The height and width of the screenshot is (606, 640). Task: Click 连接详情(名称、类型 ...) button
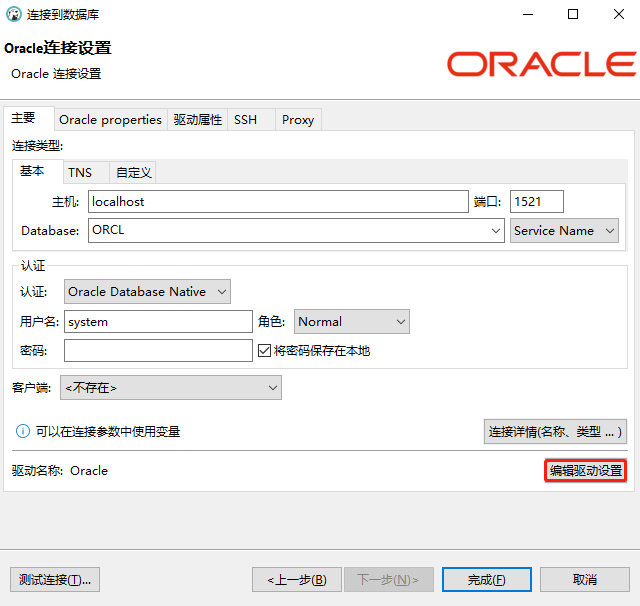coord(555,431)
